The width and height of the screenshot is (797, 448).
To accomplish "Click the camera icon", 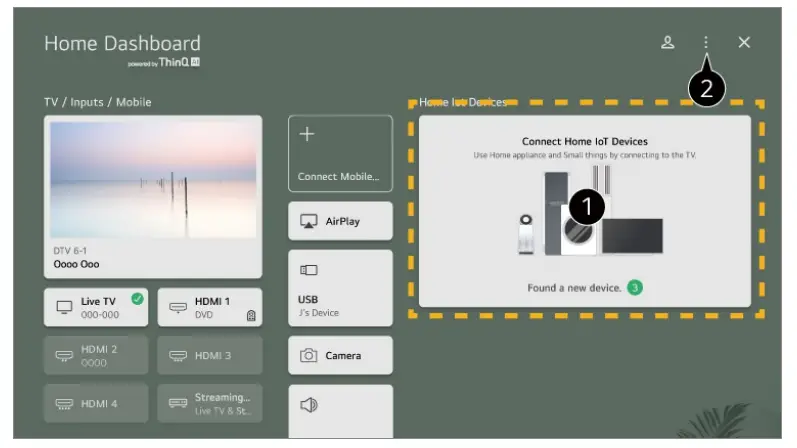I will click(x=309, y=355).
